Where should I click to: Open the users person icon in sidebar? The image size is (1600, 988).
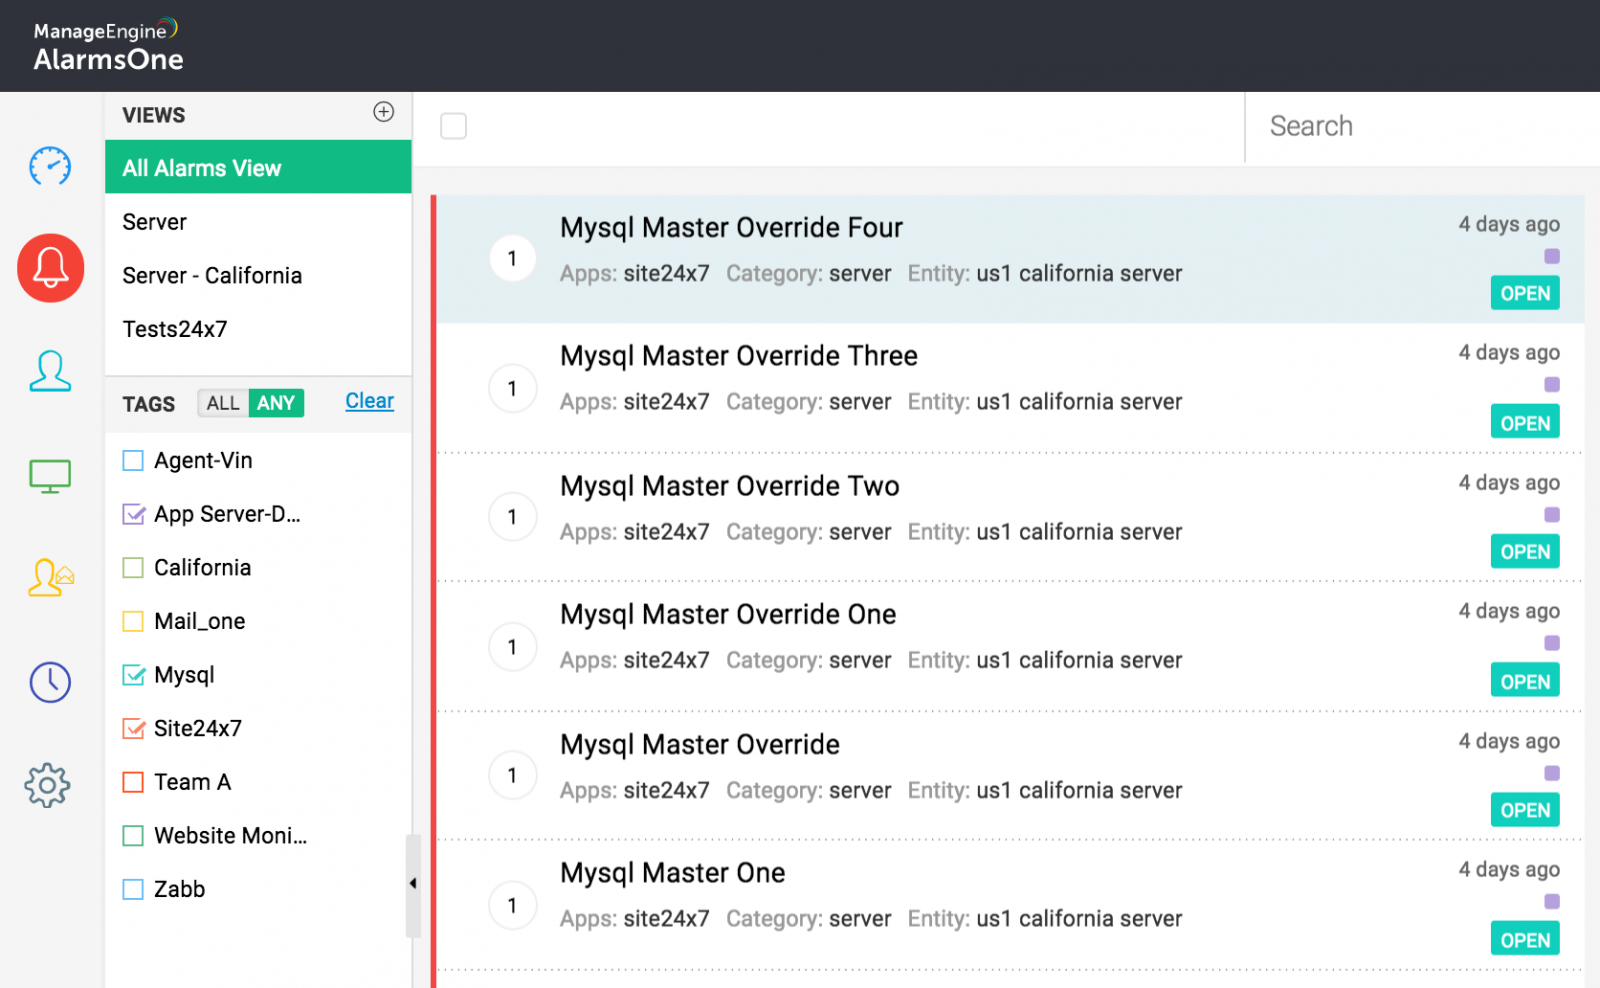pyautogui.click(x=50, y=371)
